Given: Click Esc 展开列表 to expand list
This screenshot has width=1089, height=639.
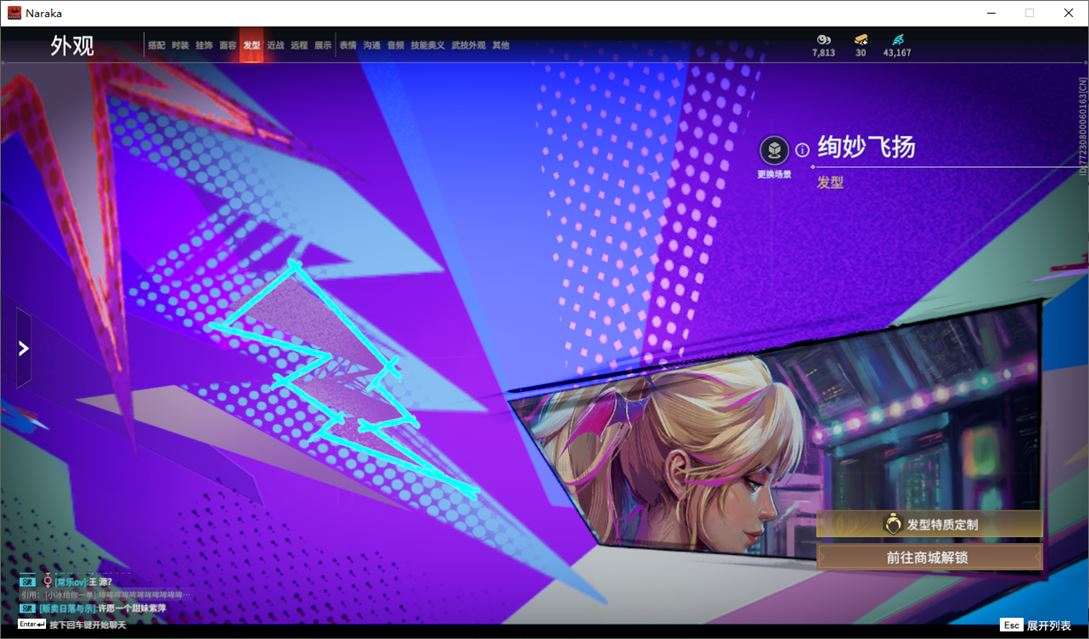Looking at the screenshot, I should point(1035,625).
